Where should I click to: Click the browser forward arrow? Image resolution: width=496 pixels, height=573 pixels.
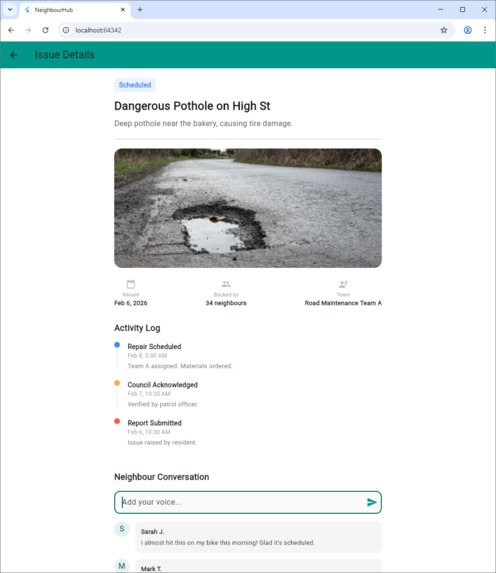[x=28, y=30]
